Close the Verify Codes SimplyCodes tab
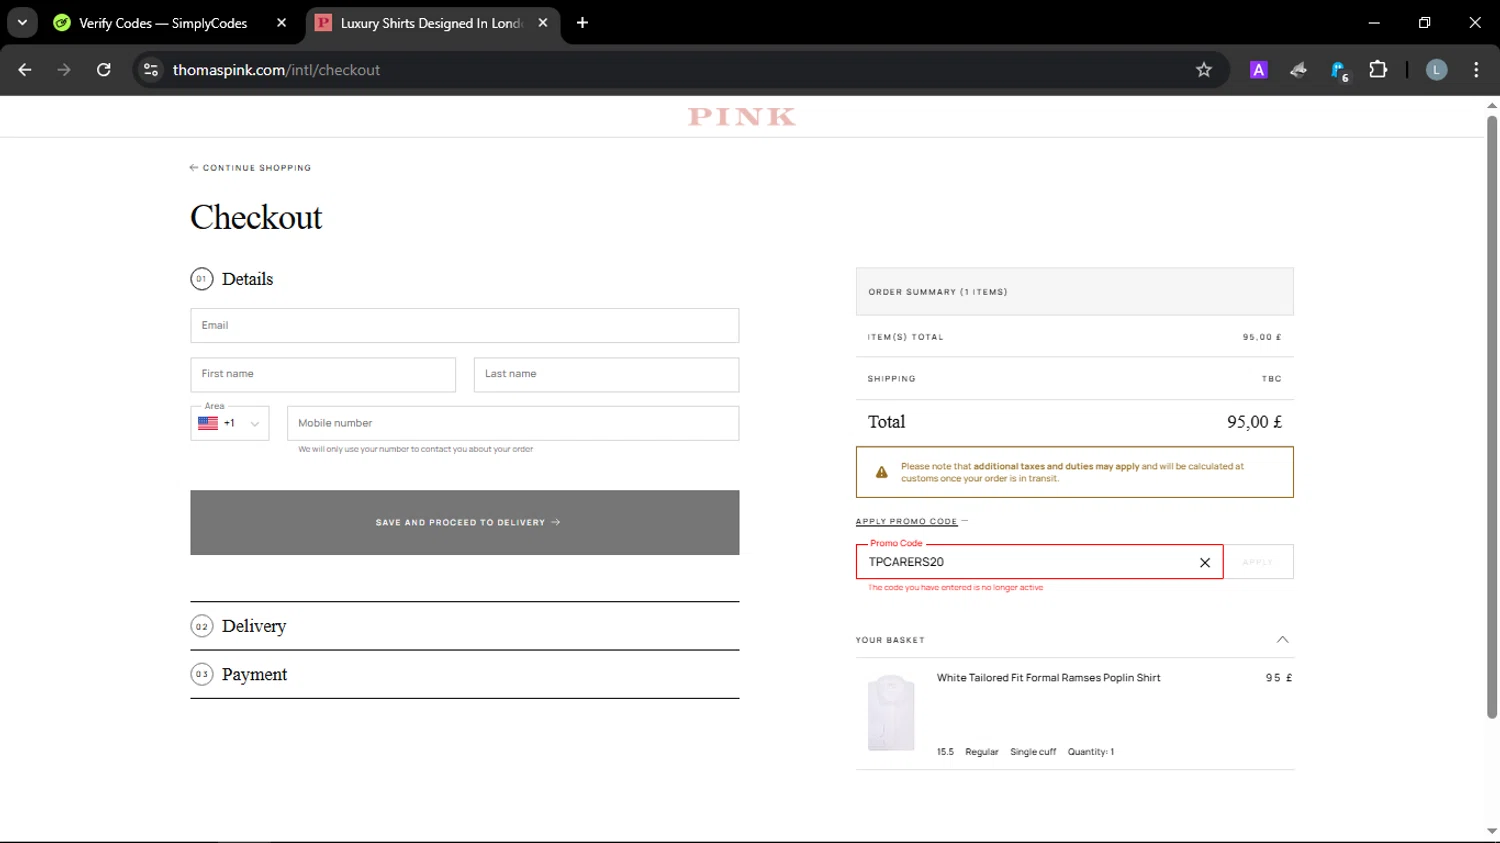Viewport: 1500px width, 843px height. pyautogui.click(x=281, y=23)
